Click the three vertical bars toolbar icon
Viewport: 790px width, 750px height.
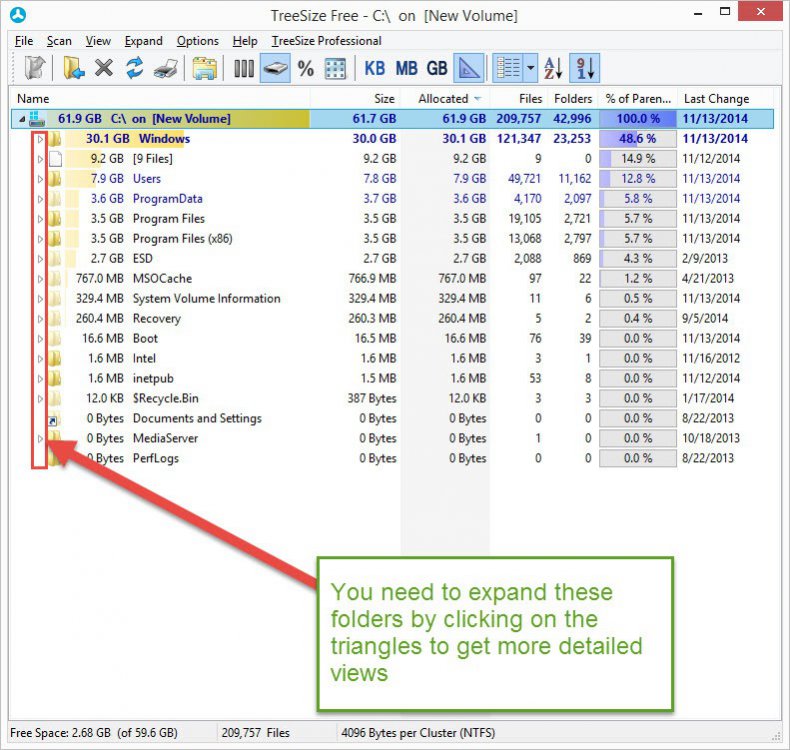(x=244, y=69)
